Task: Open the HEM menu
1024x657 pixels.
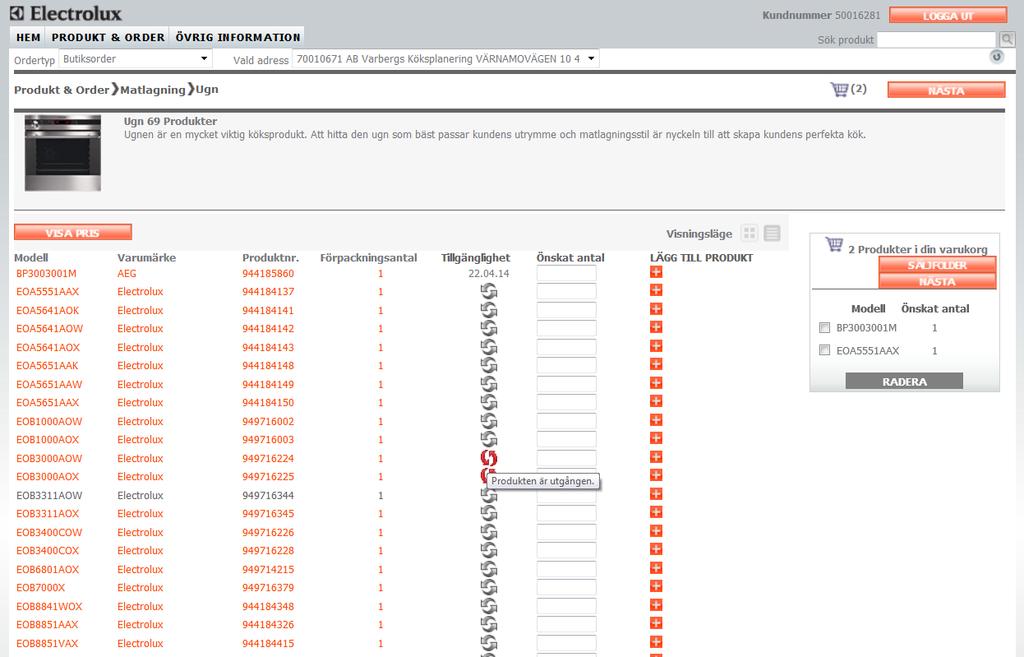Action: (28, 37)
